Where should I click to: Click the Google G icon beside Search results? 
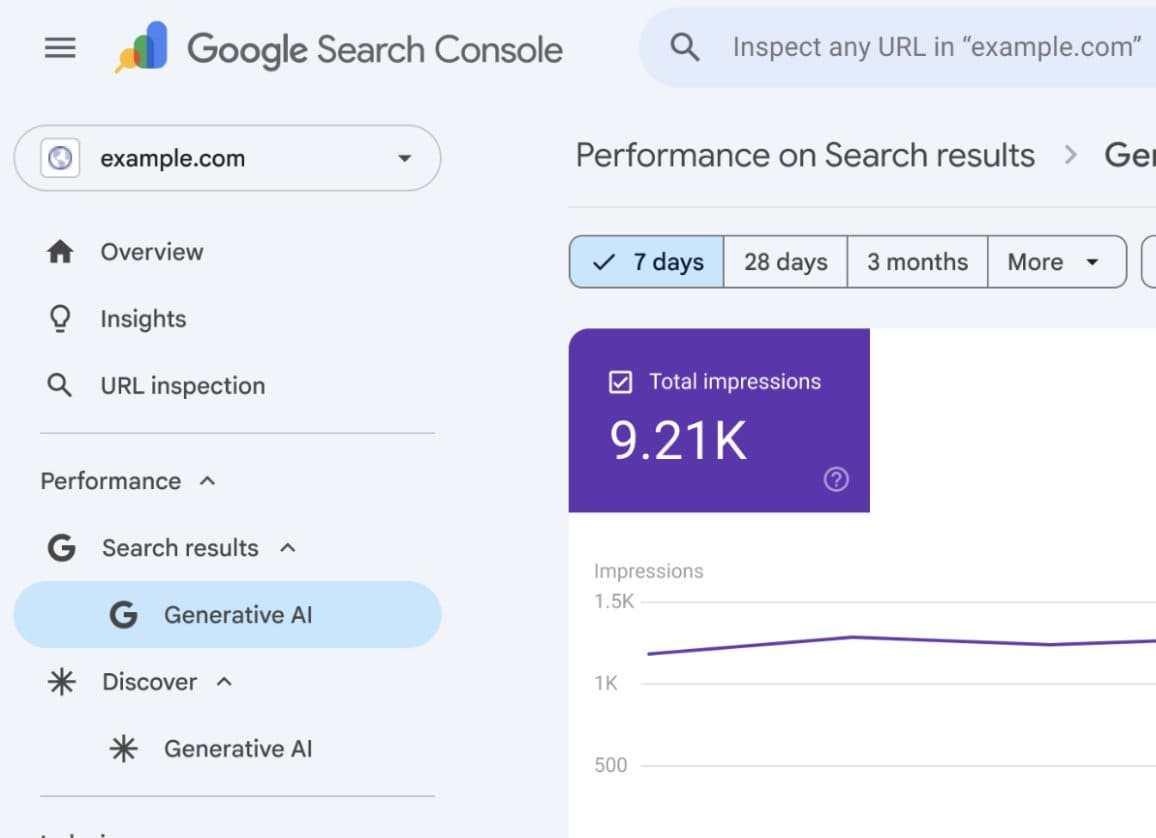click(61, 548)
